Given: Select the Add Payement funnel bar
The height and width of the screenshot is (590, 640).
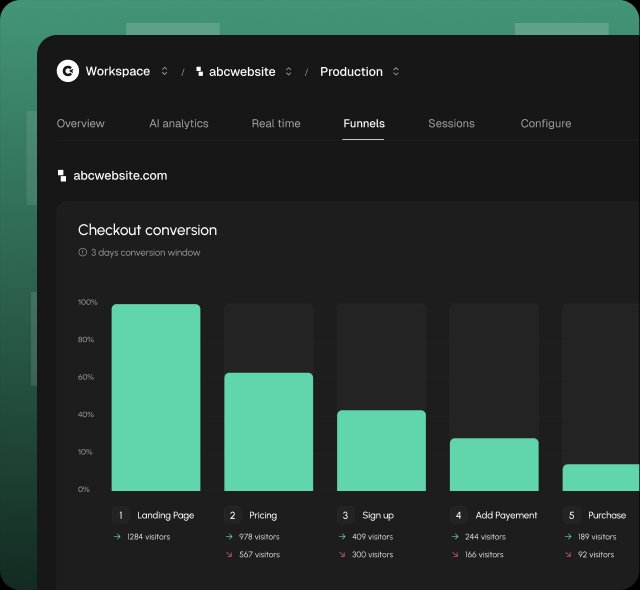Looking at the screenshot, I should pyautogui.click(x=494, y=464).
